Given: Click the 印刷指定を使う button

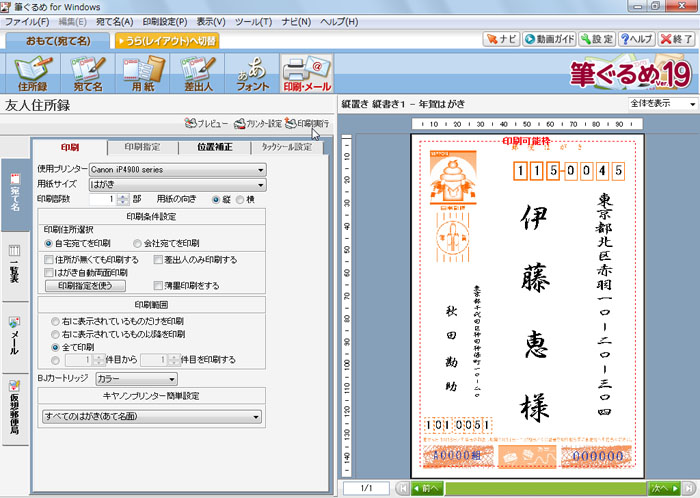Looking at the screenshot, I should coord(85,286).
